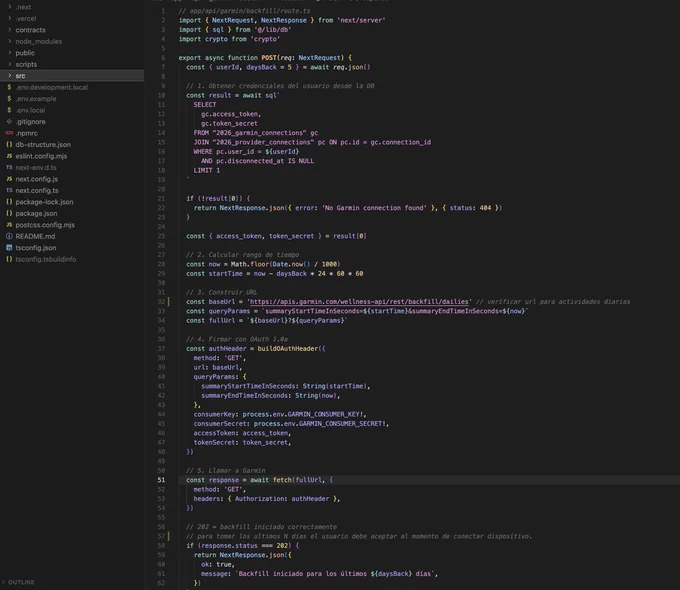
Task: Click the 'next/server' import path
Action: (x=361, y=20)
